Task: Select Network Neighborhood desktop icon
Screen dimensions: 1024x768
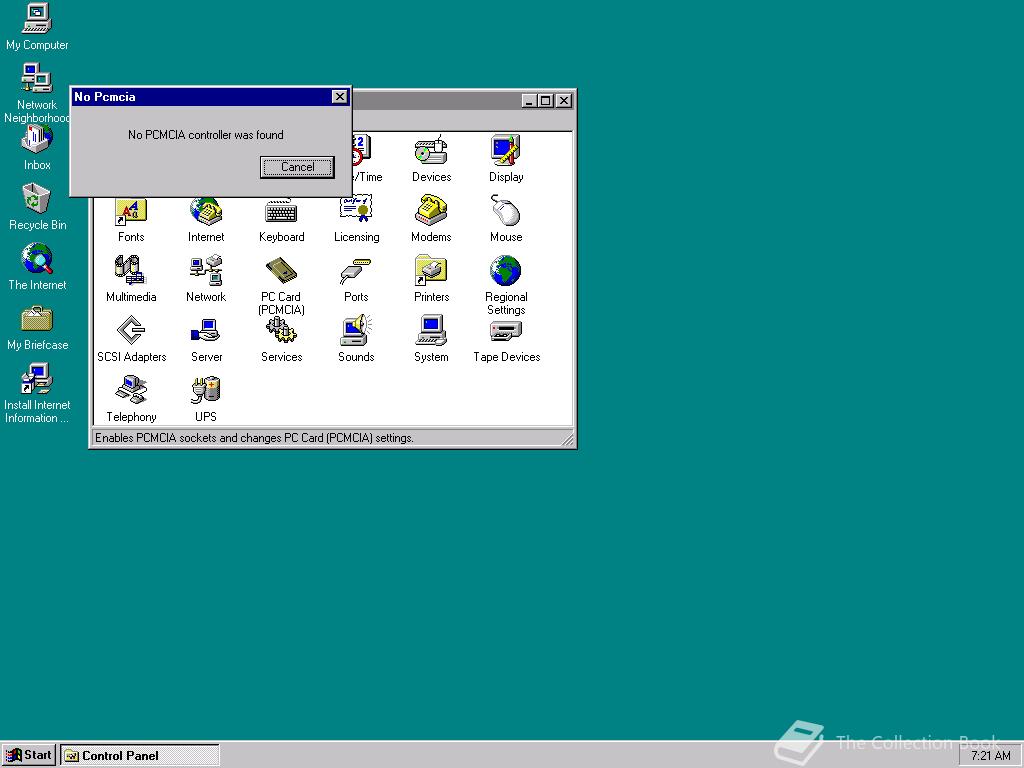Action: (x=37, y=93)
